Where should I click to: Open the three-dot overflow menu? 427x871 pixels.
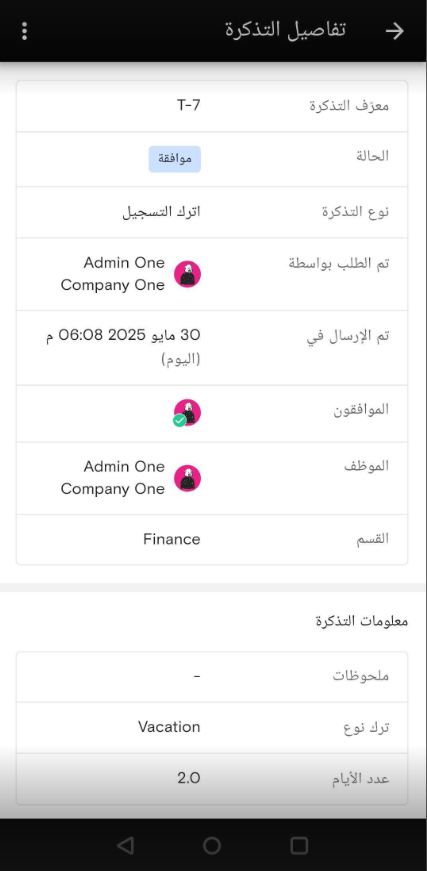tap(24, 31)
